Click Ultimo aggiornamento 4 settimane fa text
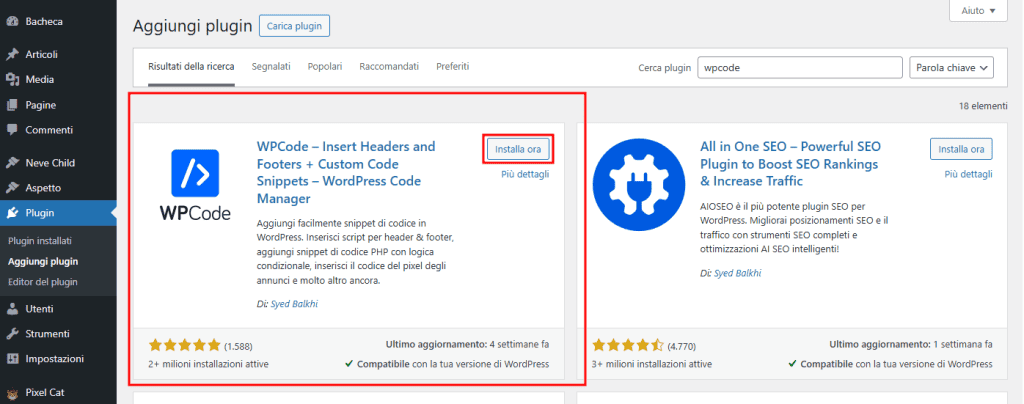Viewport: 1024px width, 404px height. [468, 344]
